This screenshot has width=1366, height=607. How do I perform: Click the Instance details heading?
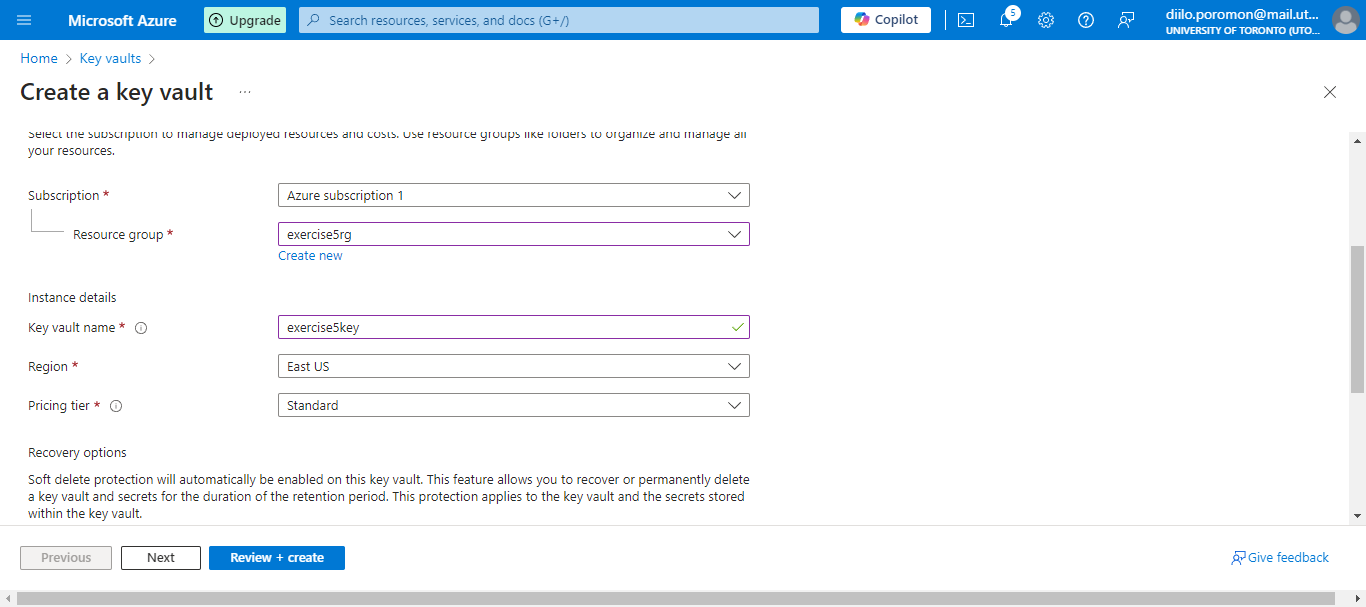[x=72, y=298]
